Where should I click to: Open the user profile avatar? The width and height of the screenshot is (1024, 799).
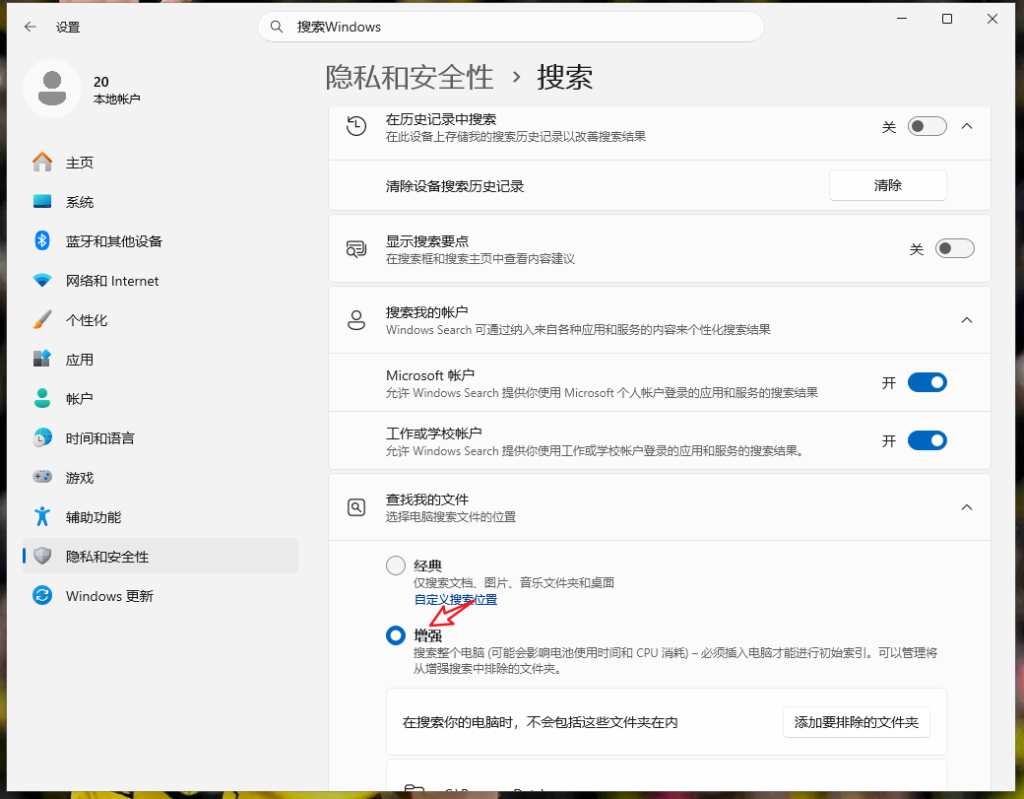pyautogui.click(x=52, y=89)
